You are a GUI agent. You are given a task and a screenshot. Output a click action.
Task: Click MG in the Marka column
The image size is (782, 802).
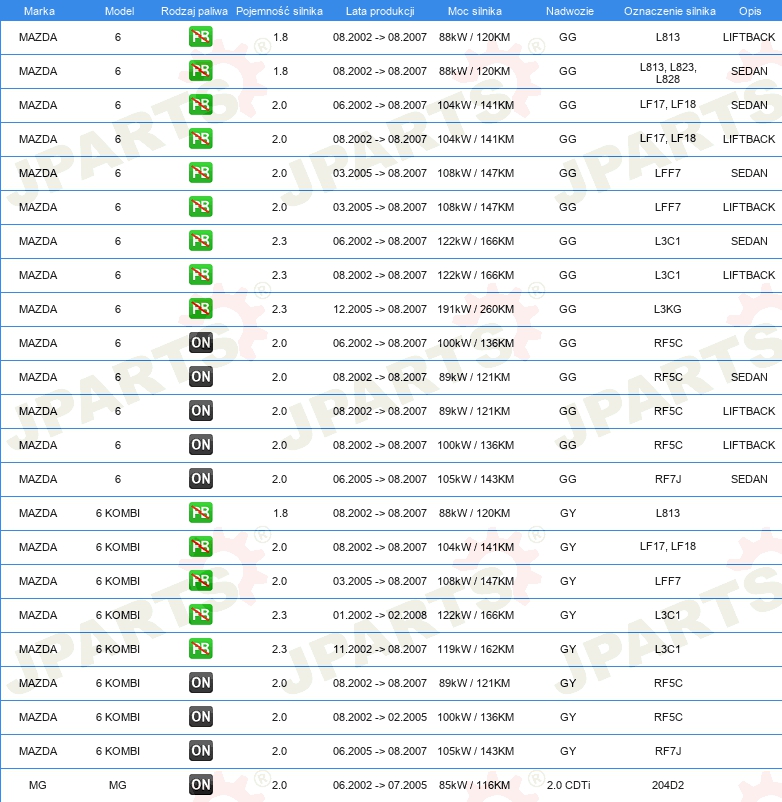coord(38,785)
